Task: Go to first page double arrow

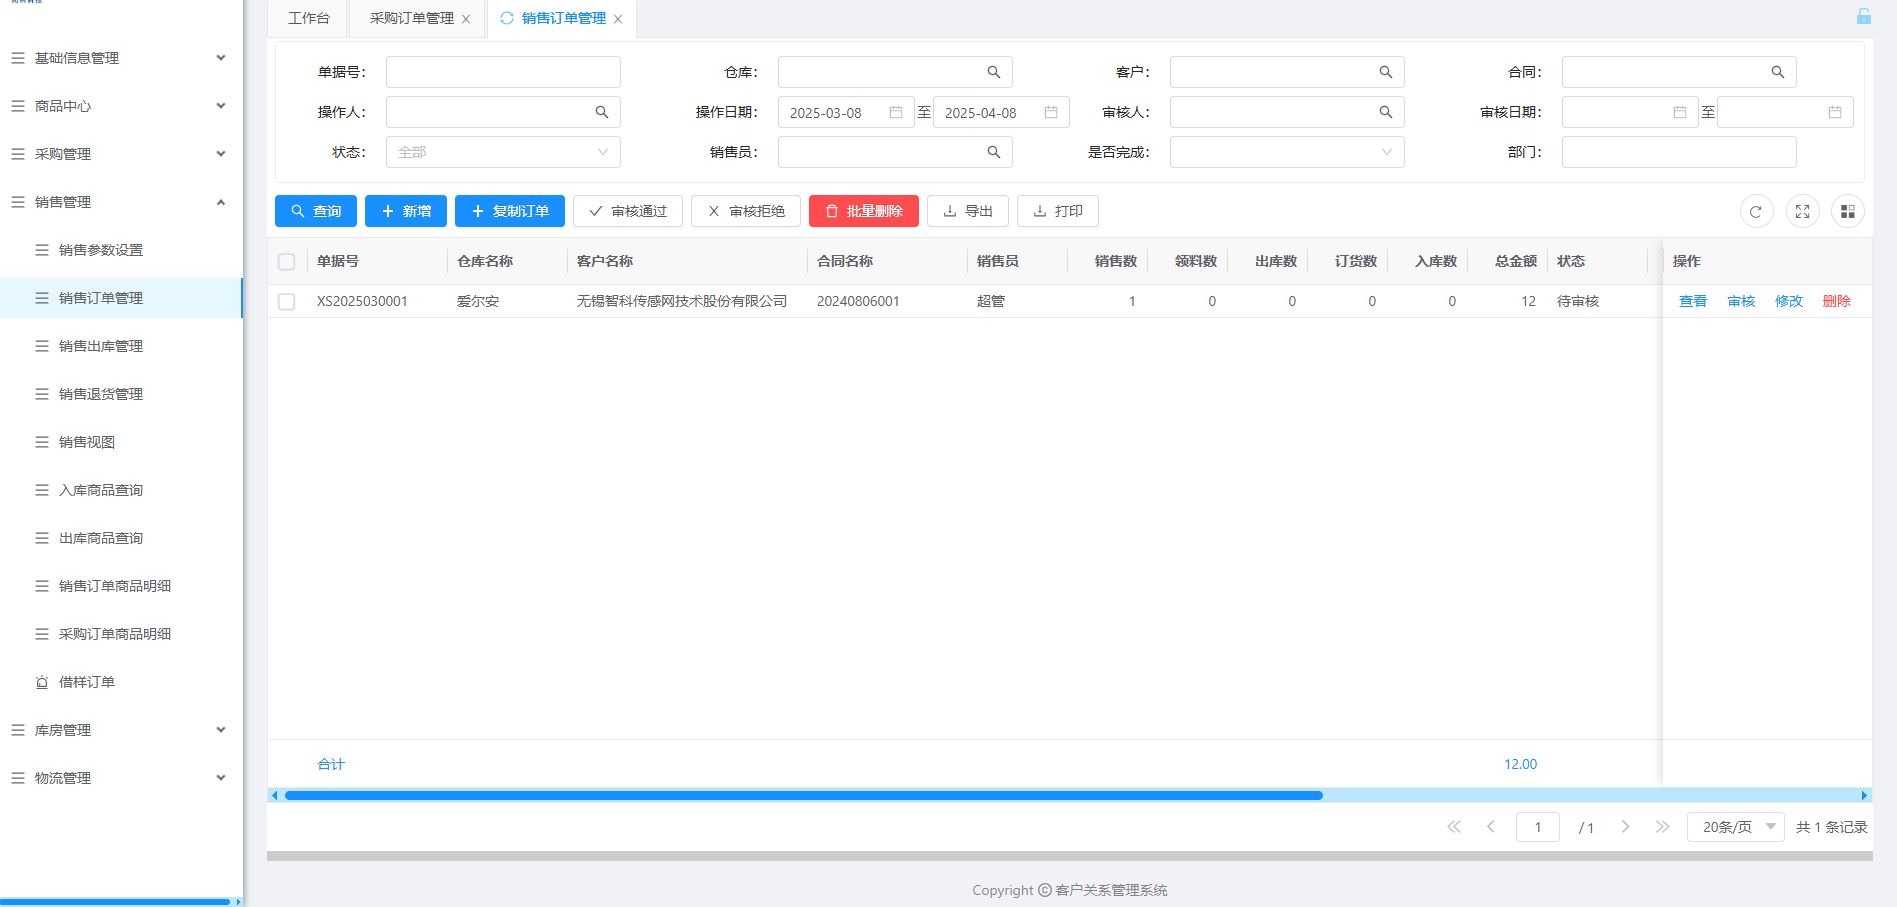Action: point(1454,827)
